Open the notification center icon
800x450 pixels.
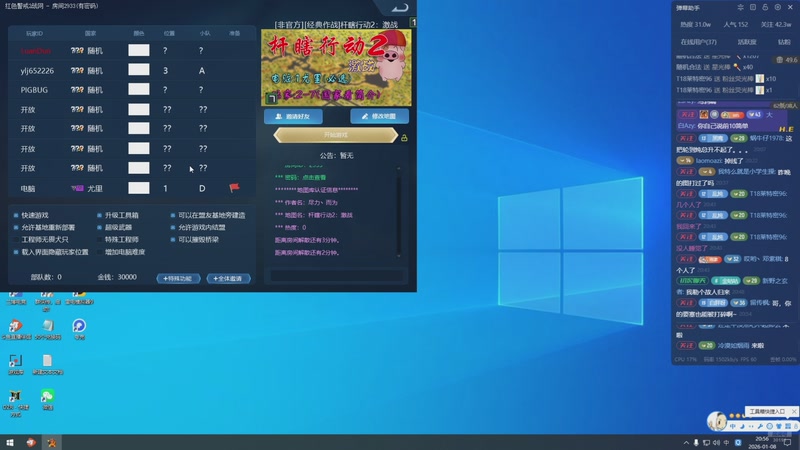(788, 443)
